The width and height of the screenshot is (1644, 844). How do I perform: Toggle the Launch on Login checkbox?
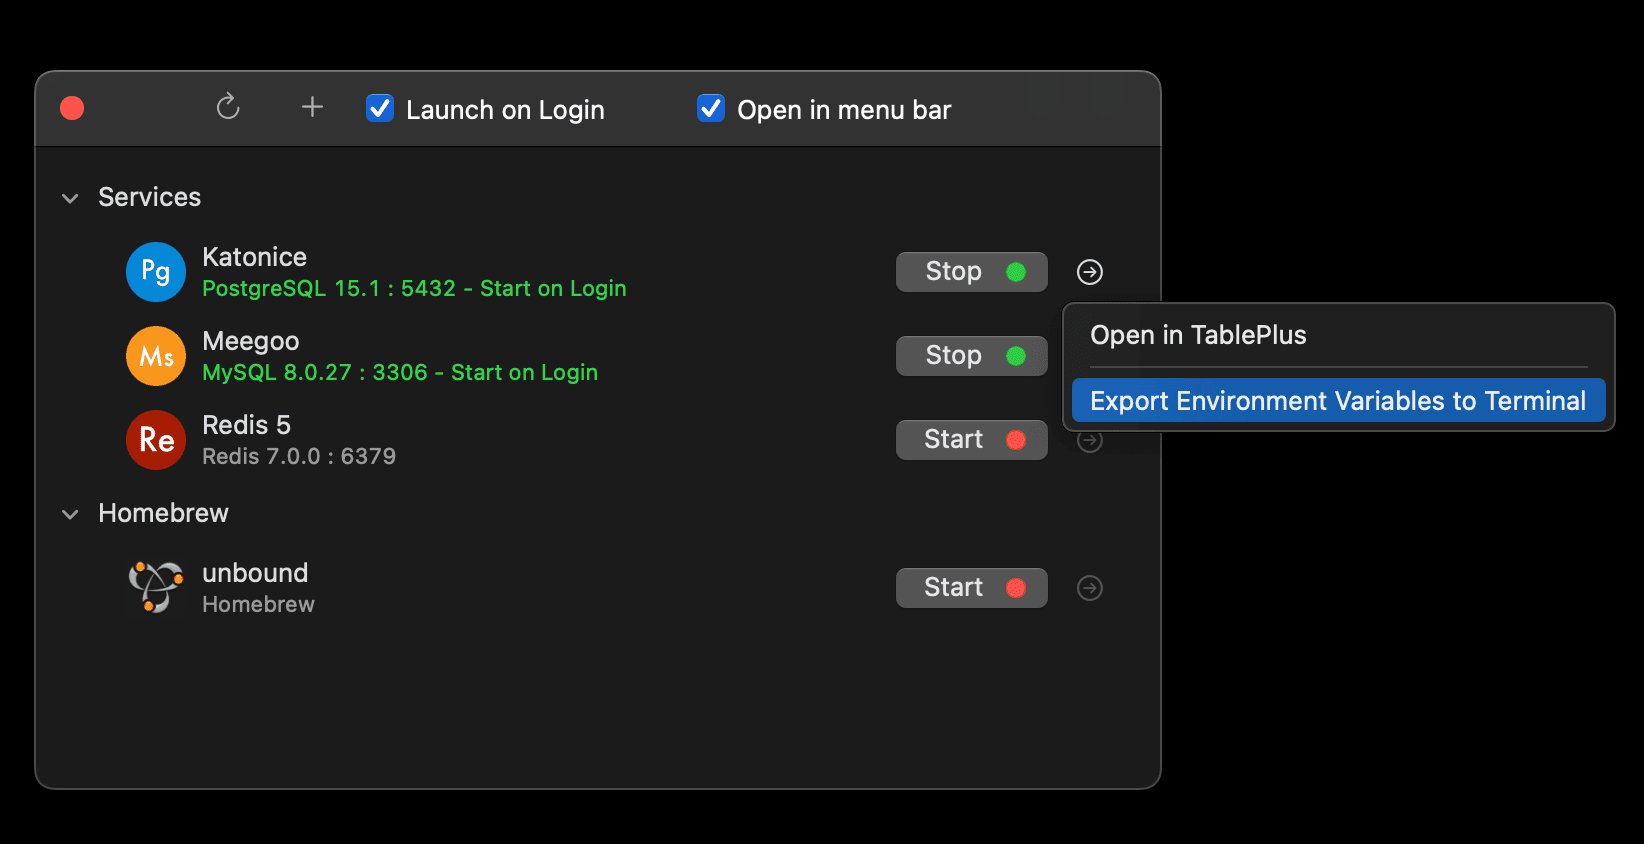pos(380,108)
